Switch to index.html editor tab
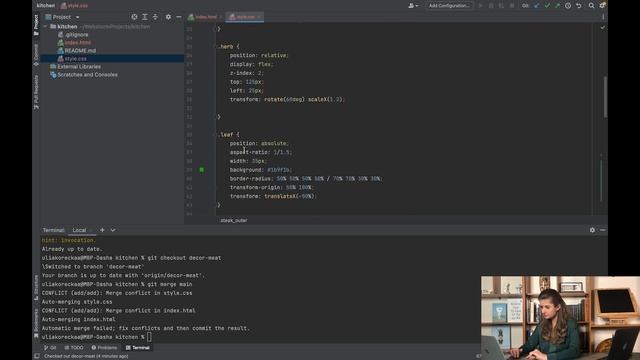The image size is (640, 360). click(205, 17)
